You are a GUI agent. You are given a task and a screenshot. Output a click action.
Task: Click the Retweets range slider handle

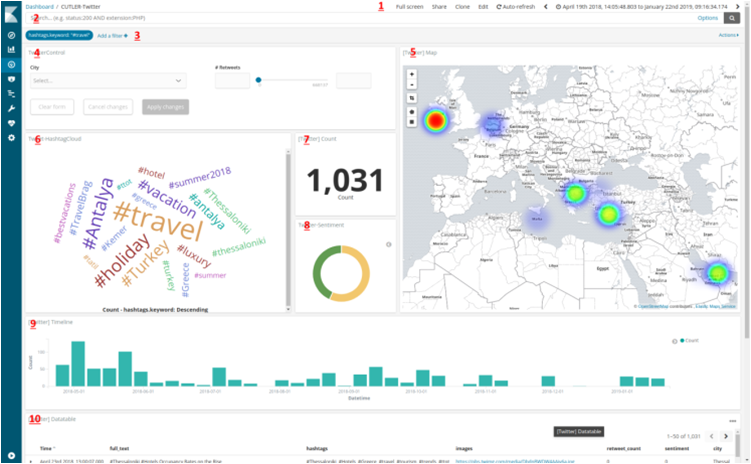(258, 79)
